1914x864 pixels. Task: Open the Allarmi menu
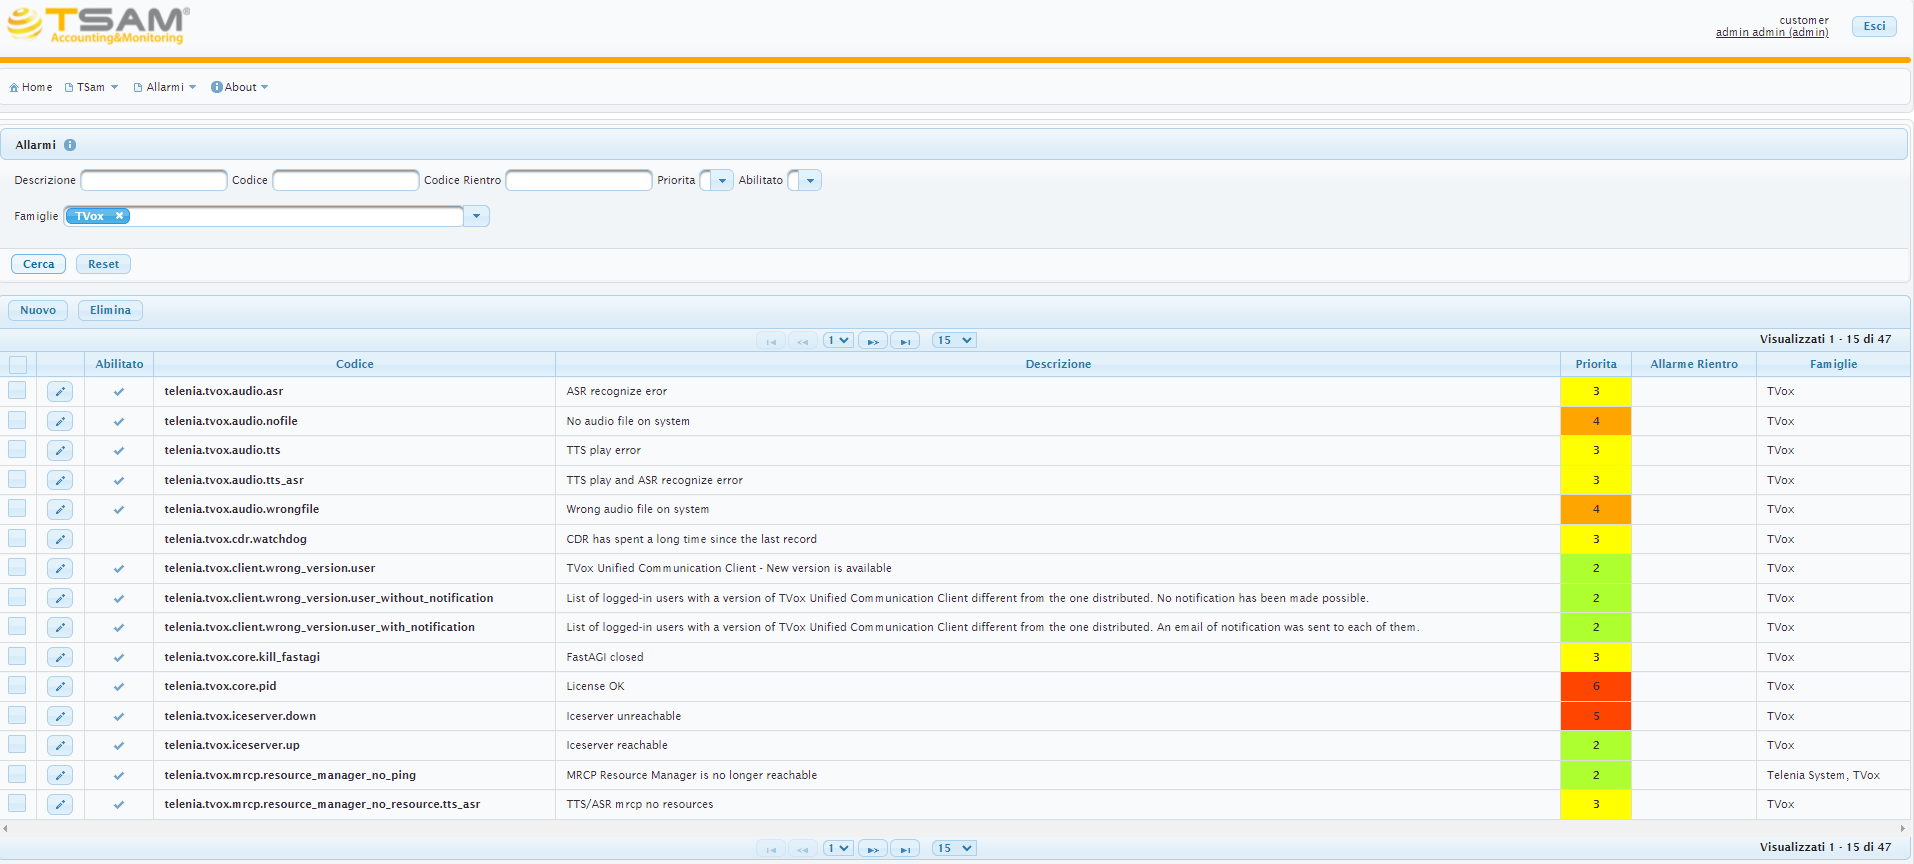[x=165, y=87]
